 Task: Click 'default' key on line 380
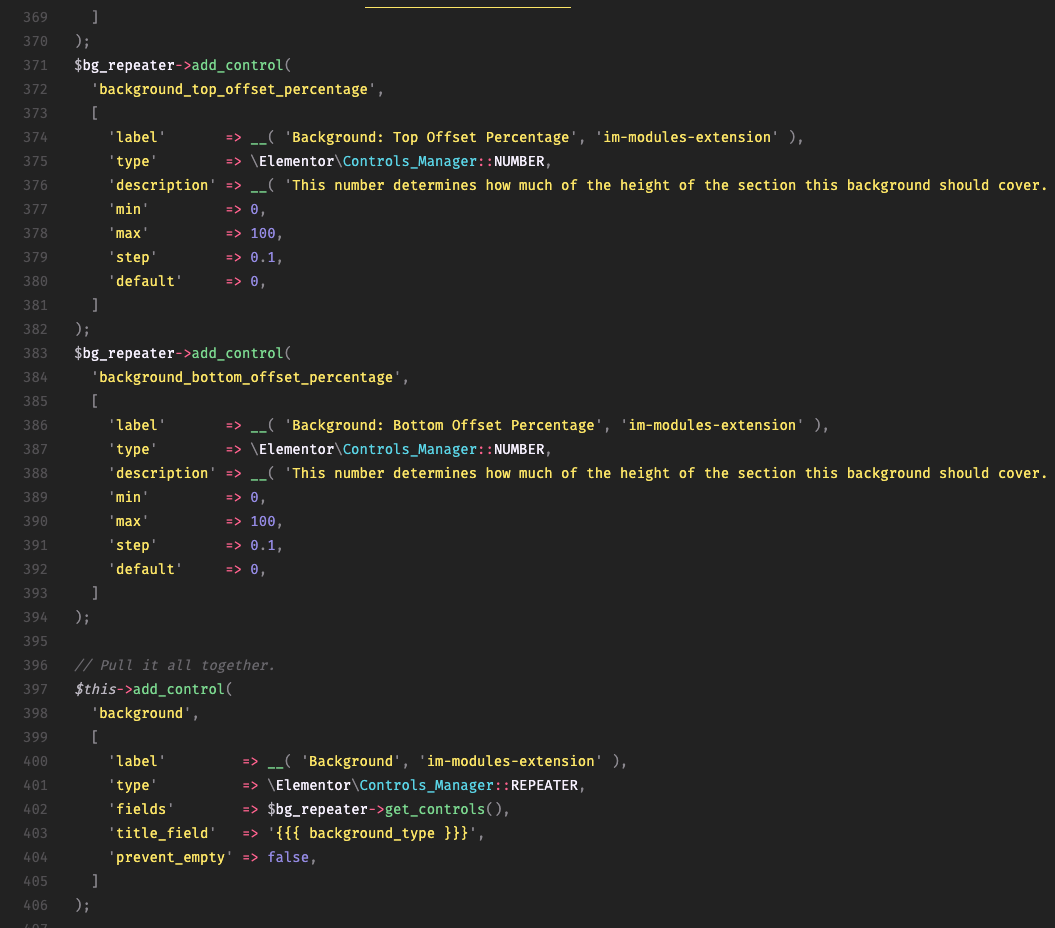[x=145, y=281]
